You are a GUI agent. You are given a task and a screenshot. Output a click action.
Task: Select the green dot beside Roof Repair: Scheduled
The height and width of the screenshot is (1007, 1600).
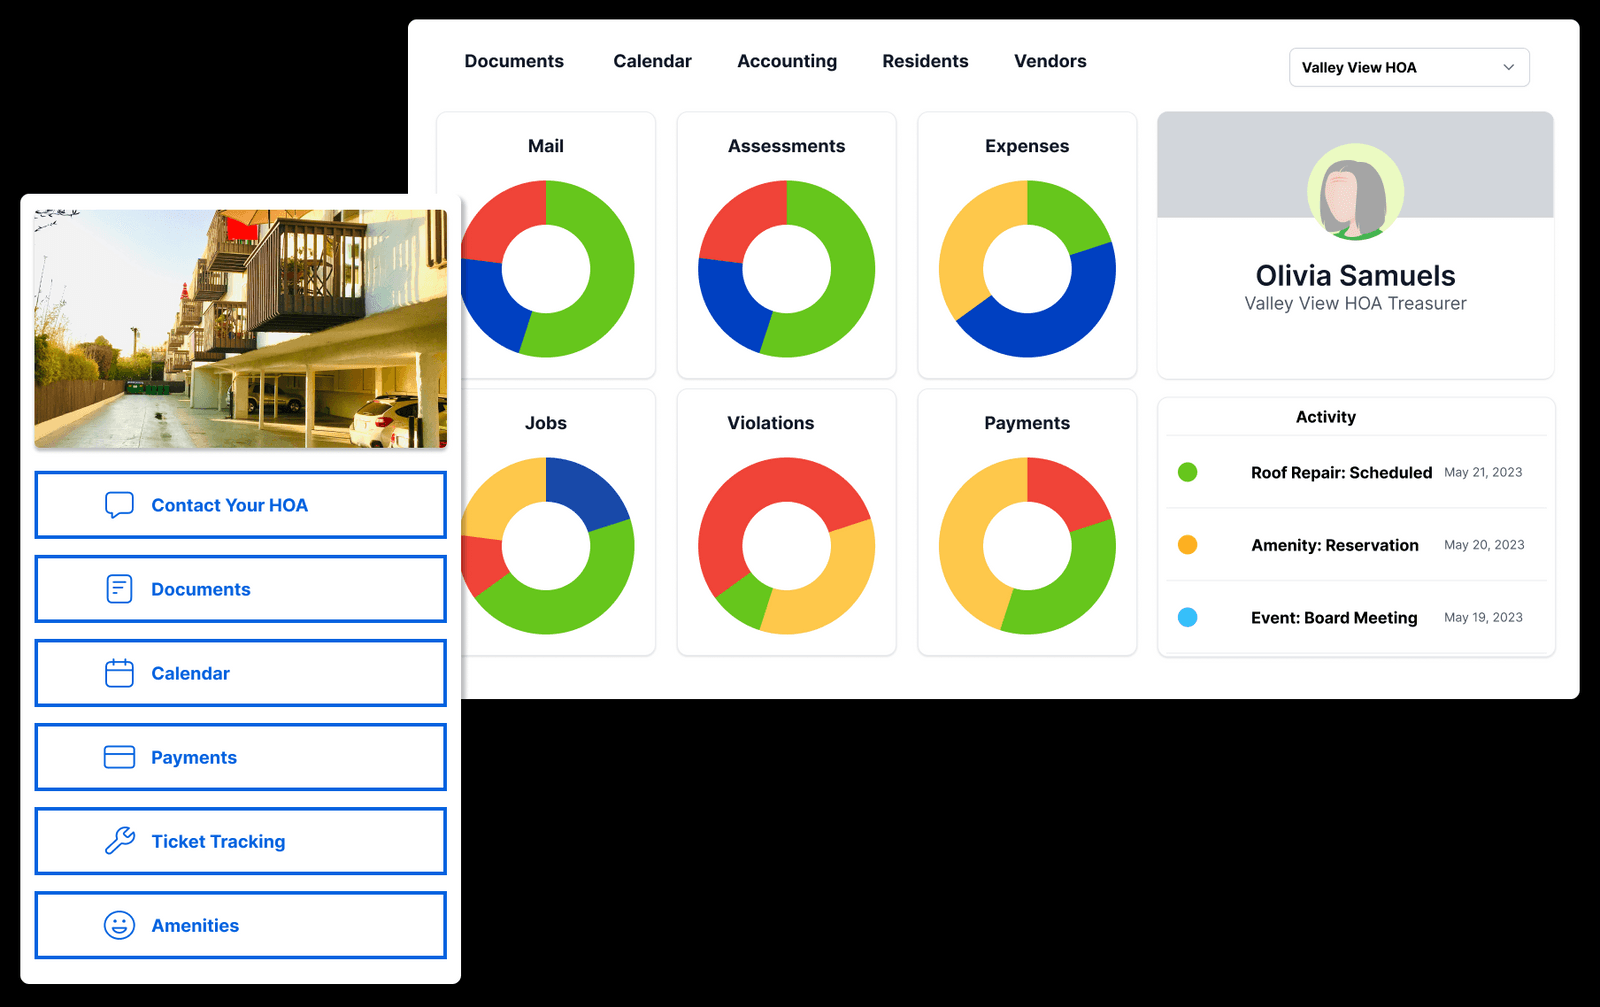coord(1188,471)
